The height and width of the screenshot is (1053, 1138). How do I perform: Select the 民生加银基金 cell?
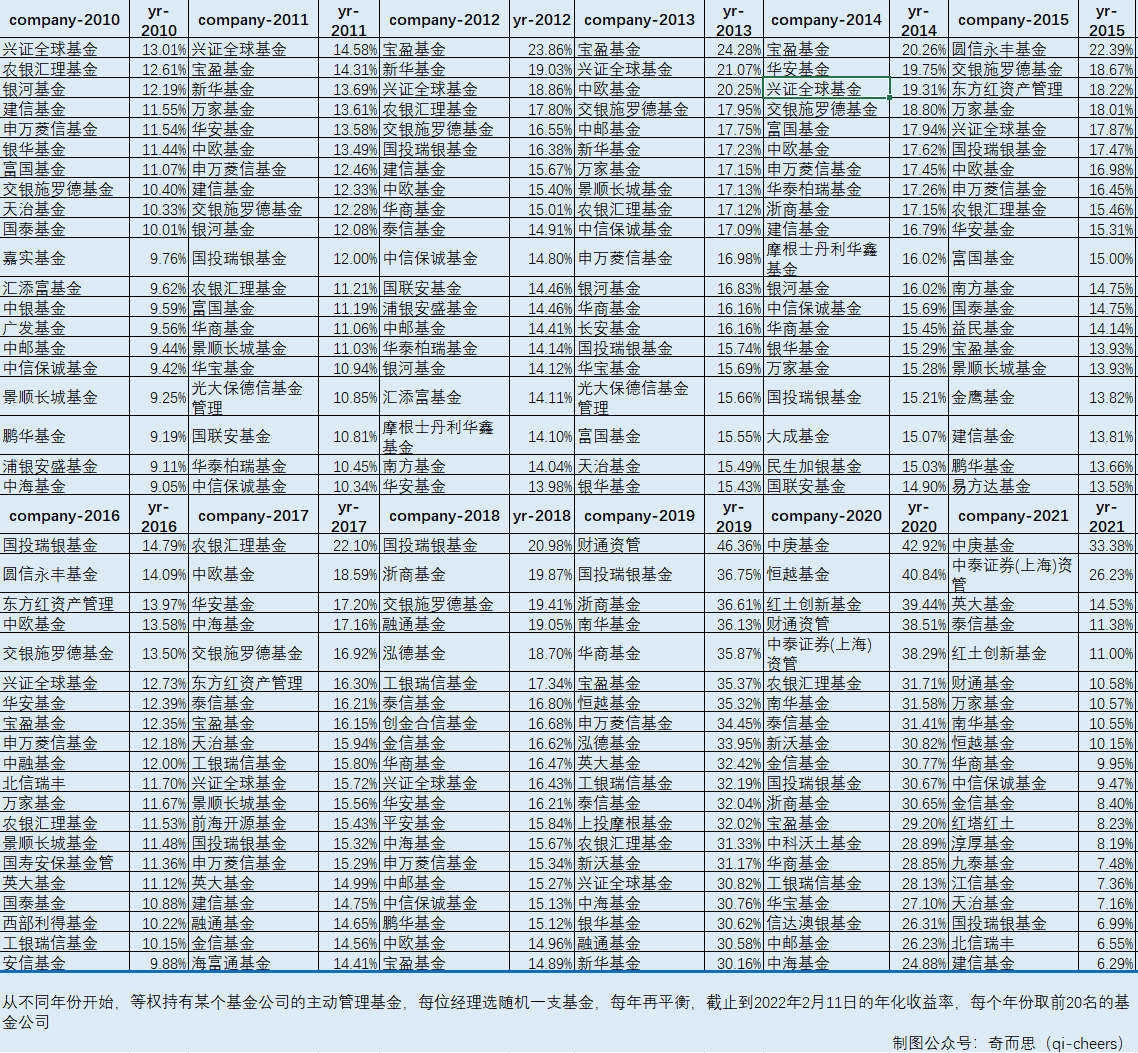[827, 466]
